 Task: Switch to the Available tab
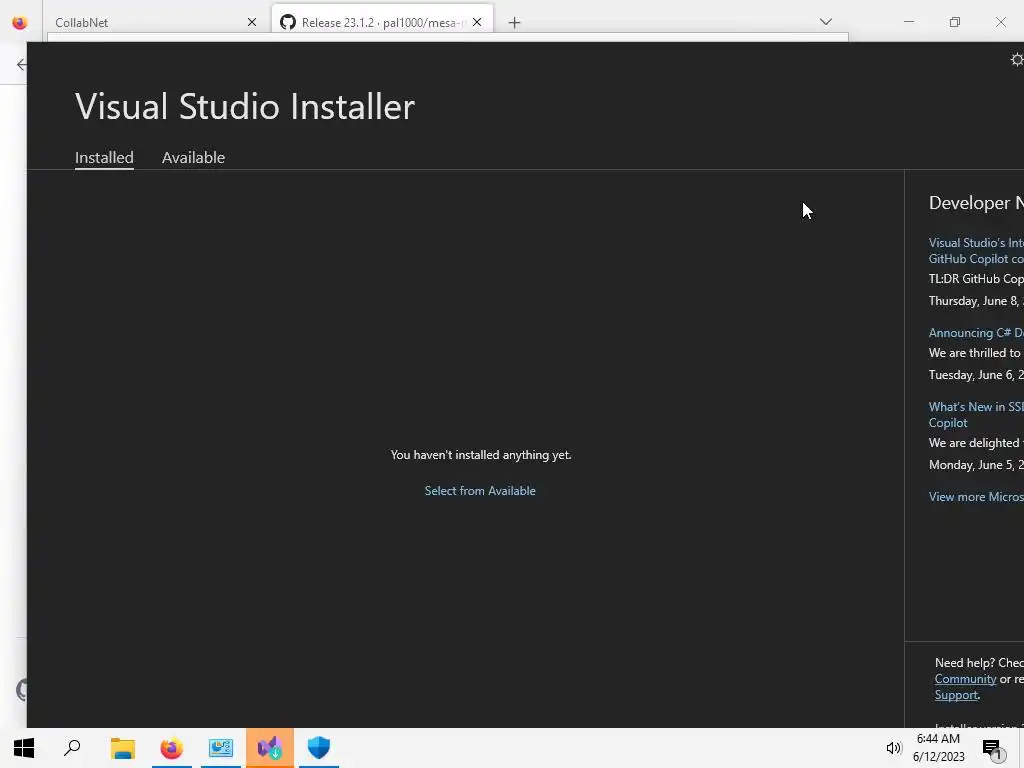click(193, 157)
